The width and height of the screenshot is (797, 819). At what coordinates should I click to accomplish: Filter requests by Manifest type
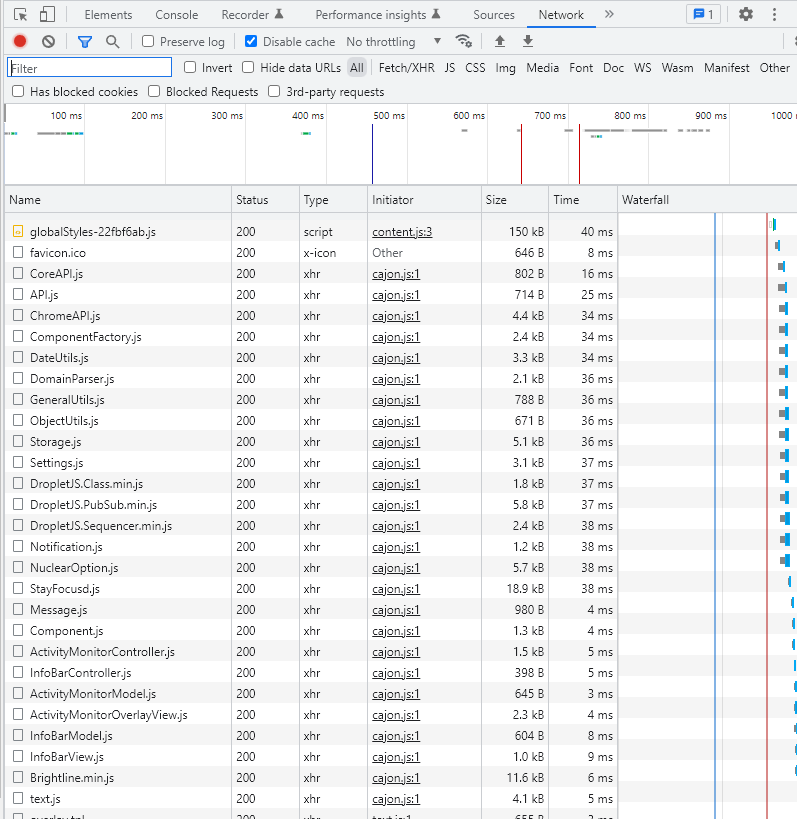726,68
